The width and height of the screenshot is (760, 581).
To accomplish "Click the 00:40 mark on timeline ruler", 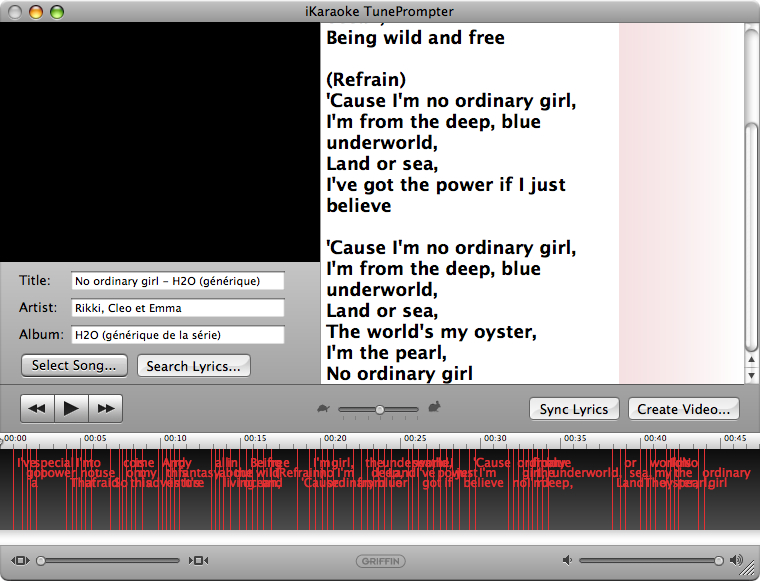I will [655, 438].
